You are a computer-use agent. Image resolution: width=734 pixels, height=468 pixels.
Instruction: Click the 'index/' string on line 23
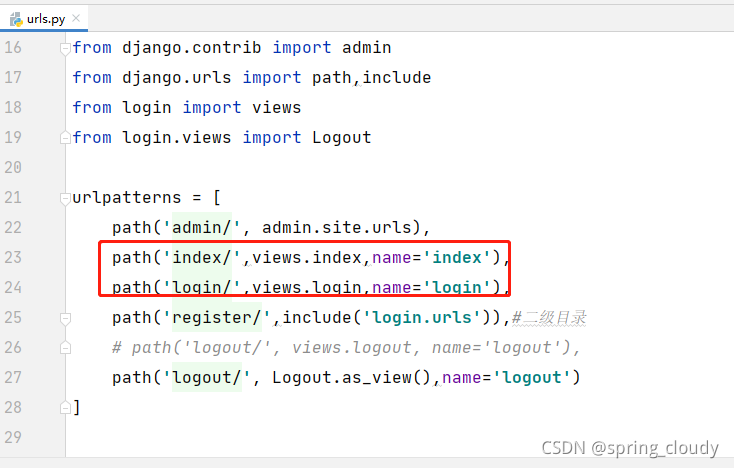[x=201, y=258]
